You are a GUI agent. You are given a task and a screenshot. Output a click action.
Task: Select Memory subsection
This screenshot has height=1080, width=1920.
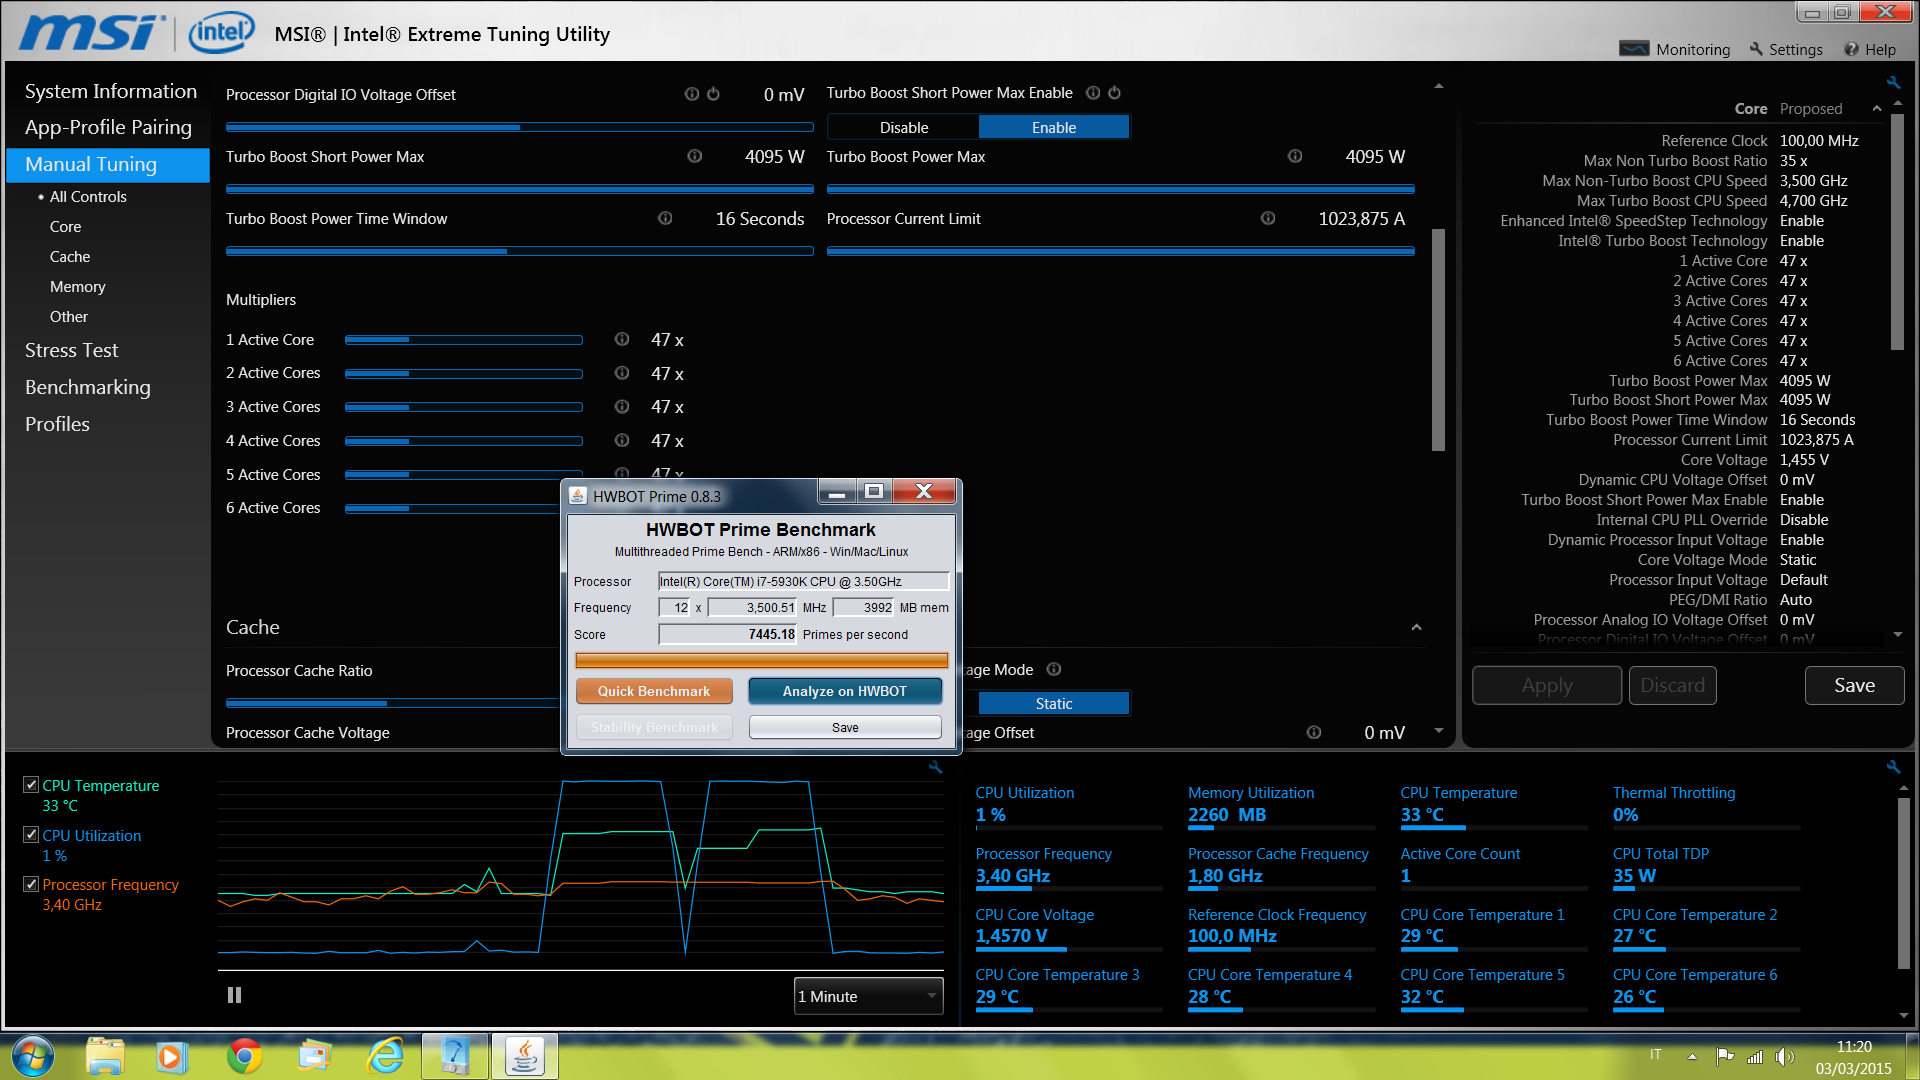tap(78, 286)
